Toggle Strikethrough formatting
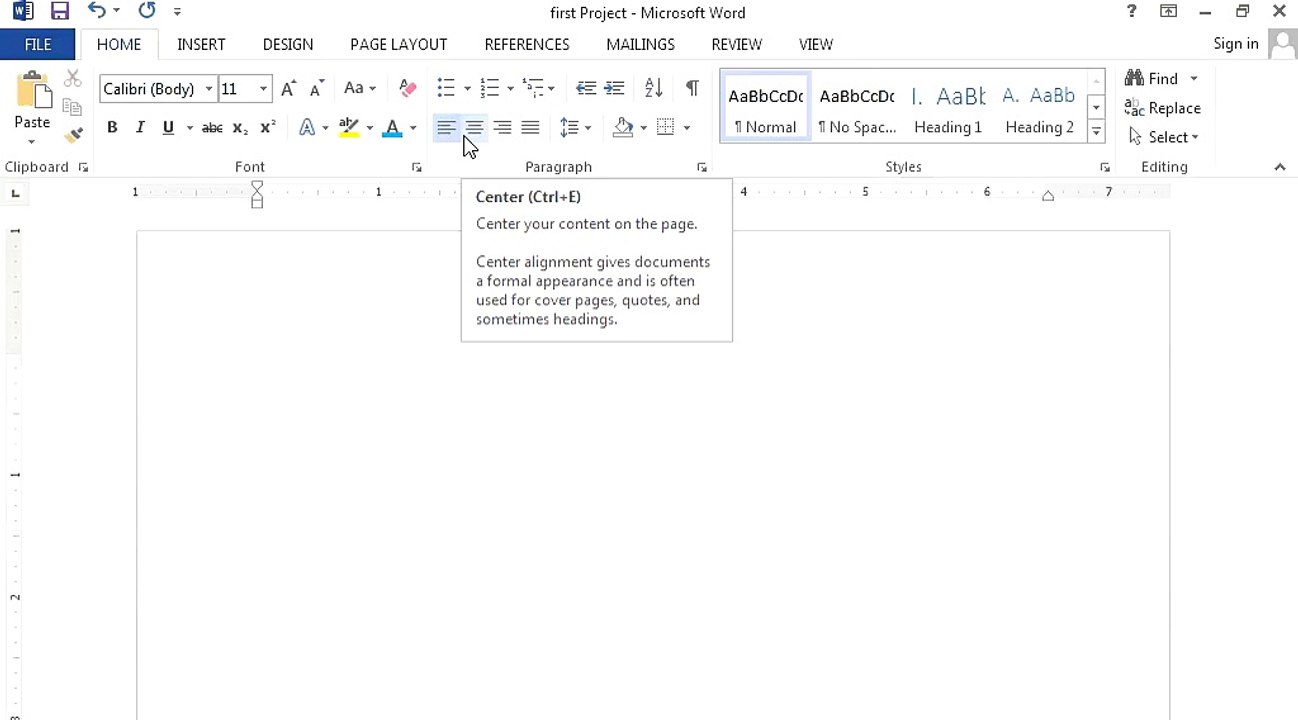 click(x=212, y=128)
